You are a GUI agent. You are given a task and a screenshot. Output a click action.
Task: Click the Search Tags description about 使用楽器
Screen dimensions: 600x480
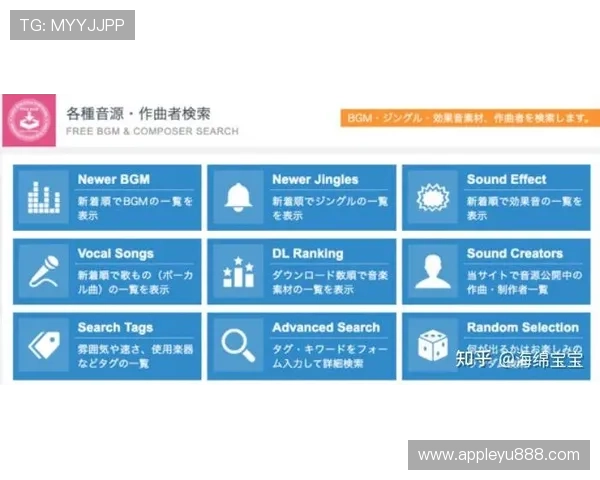click(x=135, y=356)
